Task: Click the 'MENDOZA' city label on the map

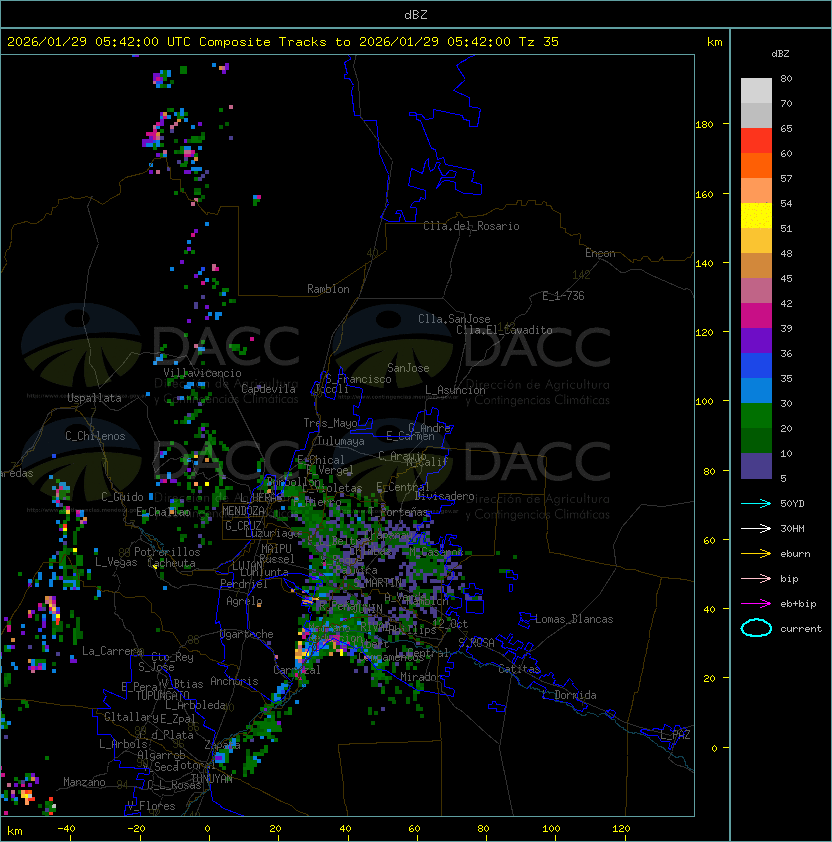Action: (x=243, y=511)
